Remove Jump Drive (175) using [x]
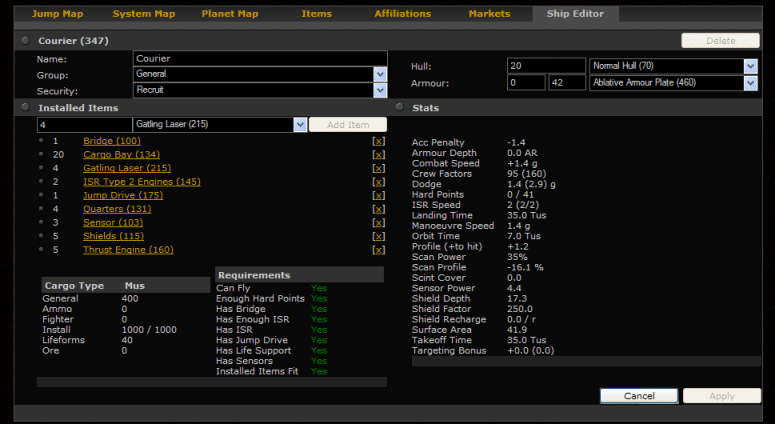 pos(378,195)
